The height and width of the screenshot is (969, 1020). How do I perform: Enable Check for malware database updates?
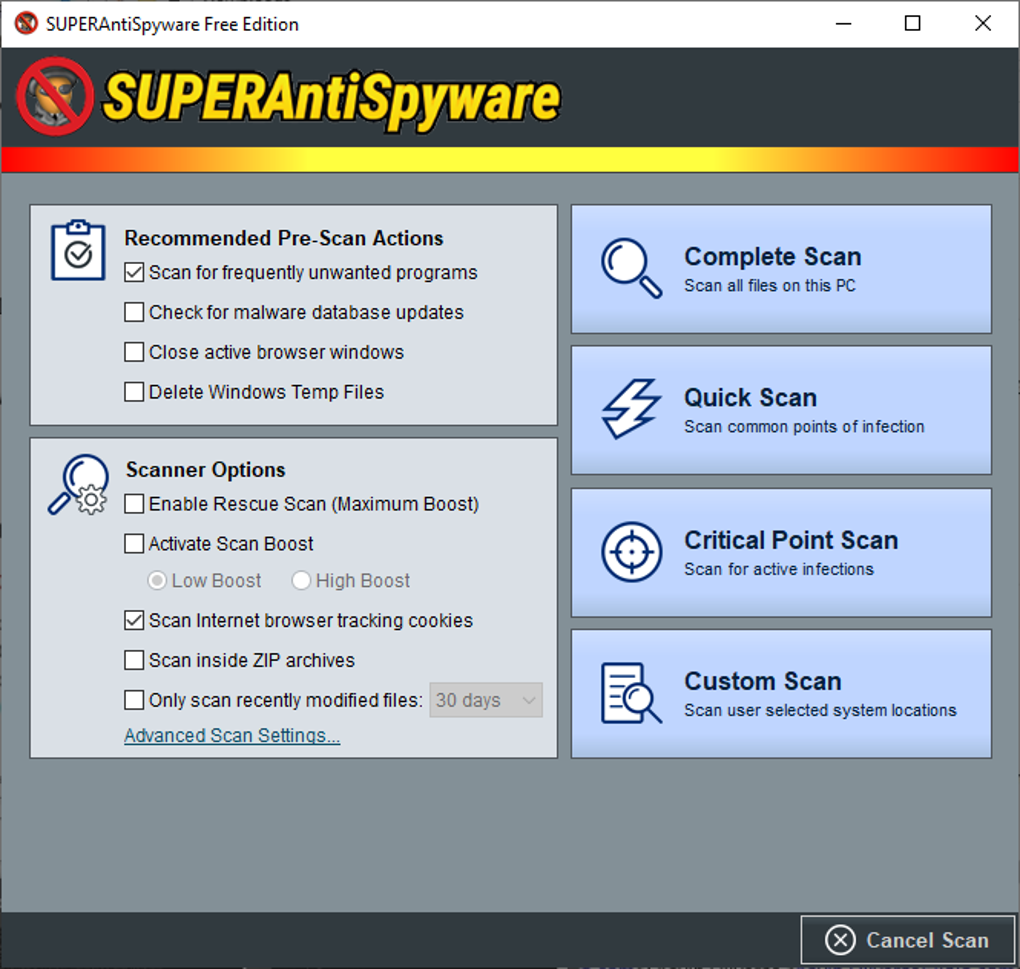(x=134, y=312)
